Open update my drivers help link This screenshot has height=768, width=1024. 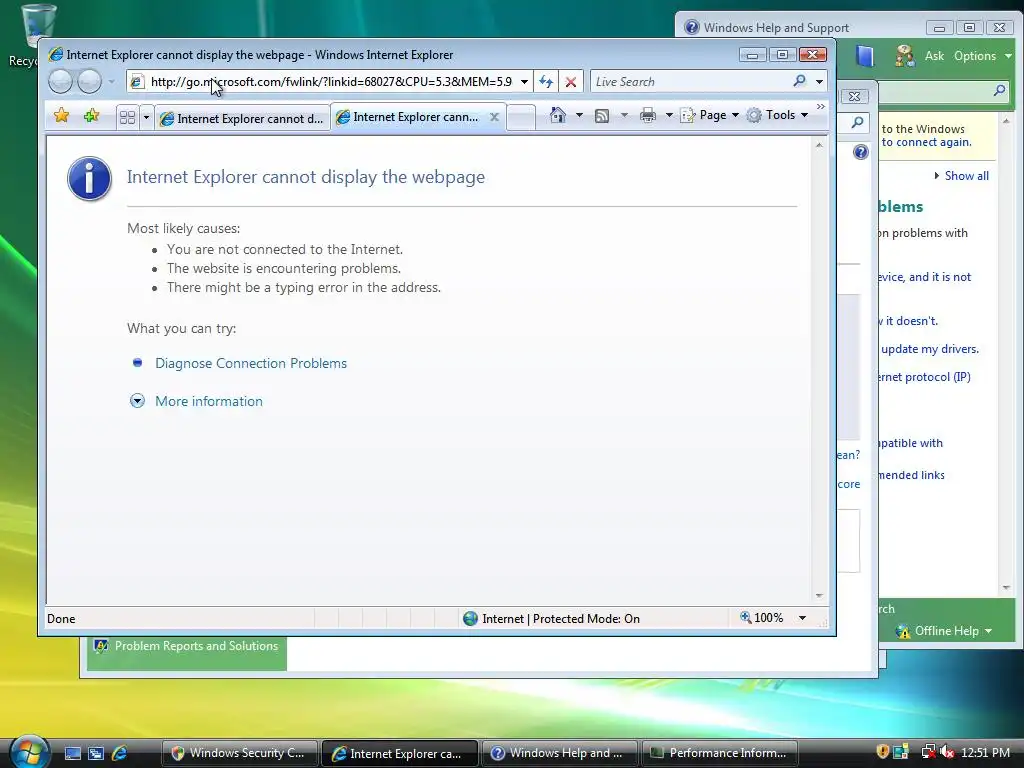pyautogui.click(x=930, y=349)
